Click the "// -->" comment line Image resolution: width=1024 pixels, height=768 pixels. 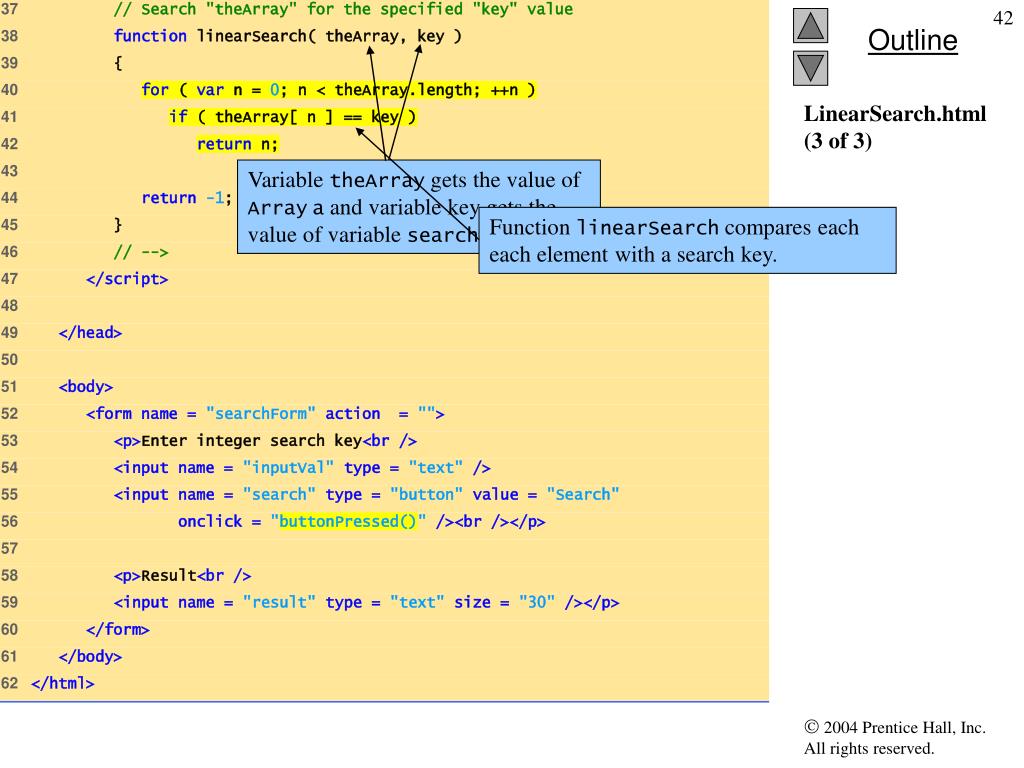pos(141,252)
